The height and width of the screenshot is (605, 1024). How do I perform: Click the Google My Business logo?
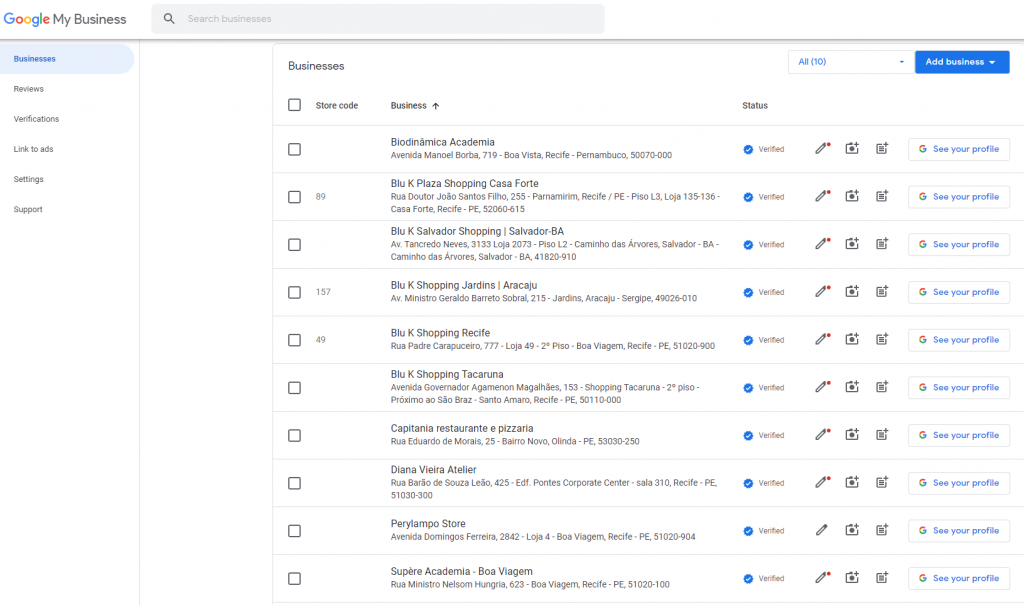(65, 19)
